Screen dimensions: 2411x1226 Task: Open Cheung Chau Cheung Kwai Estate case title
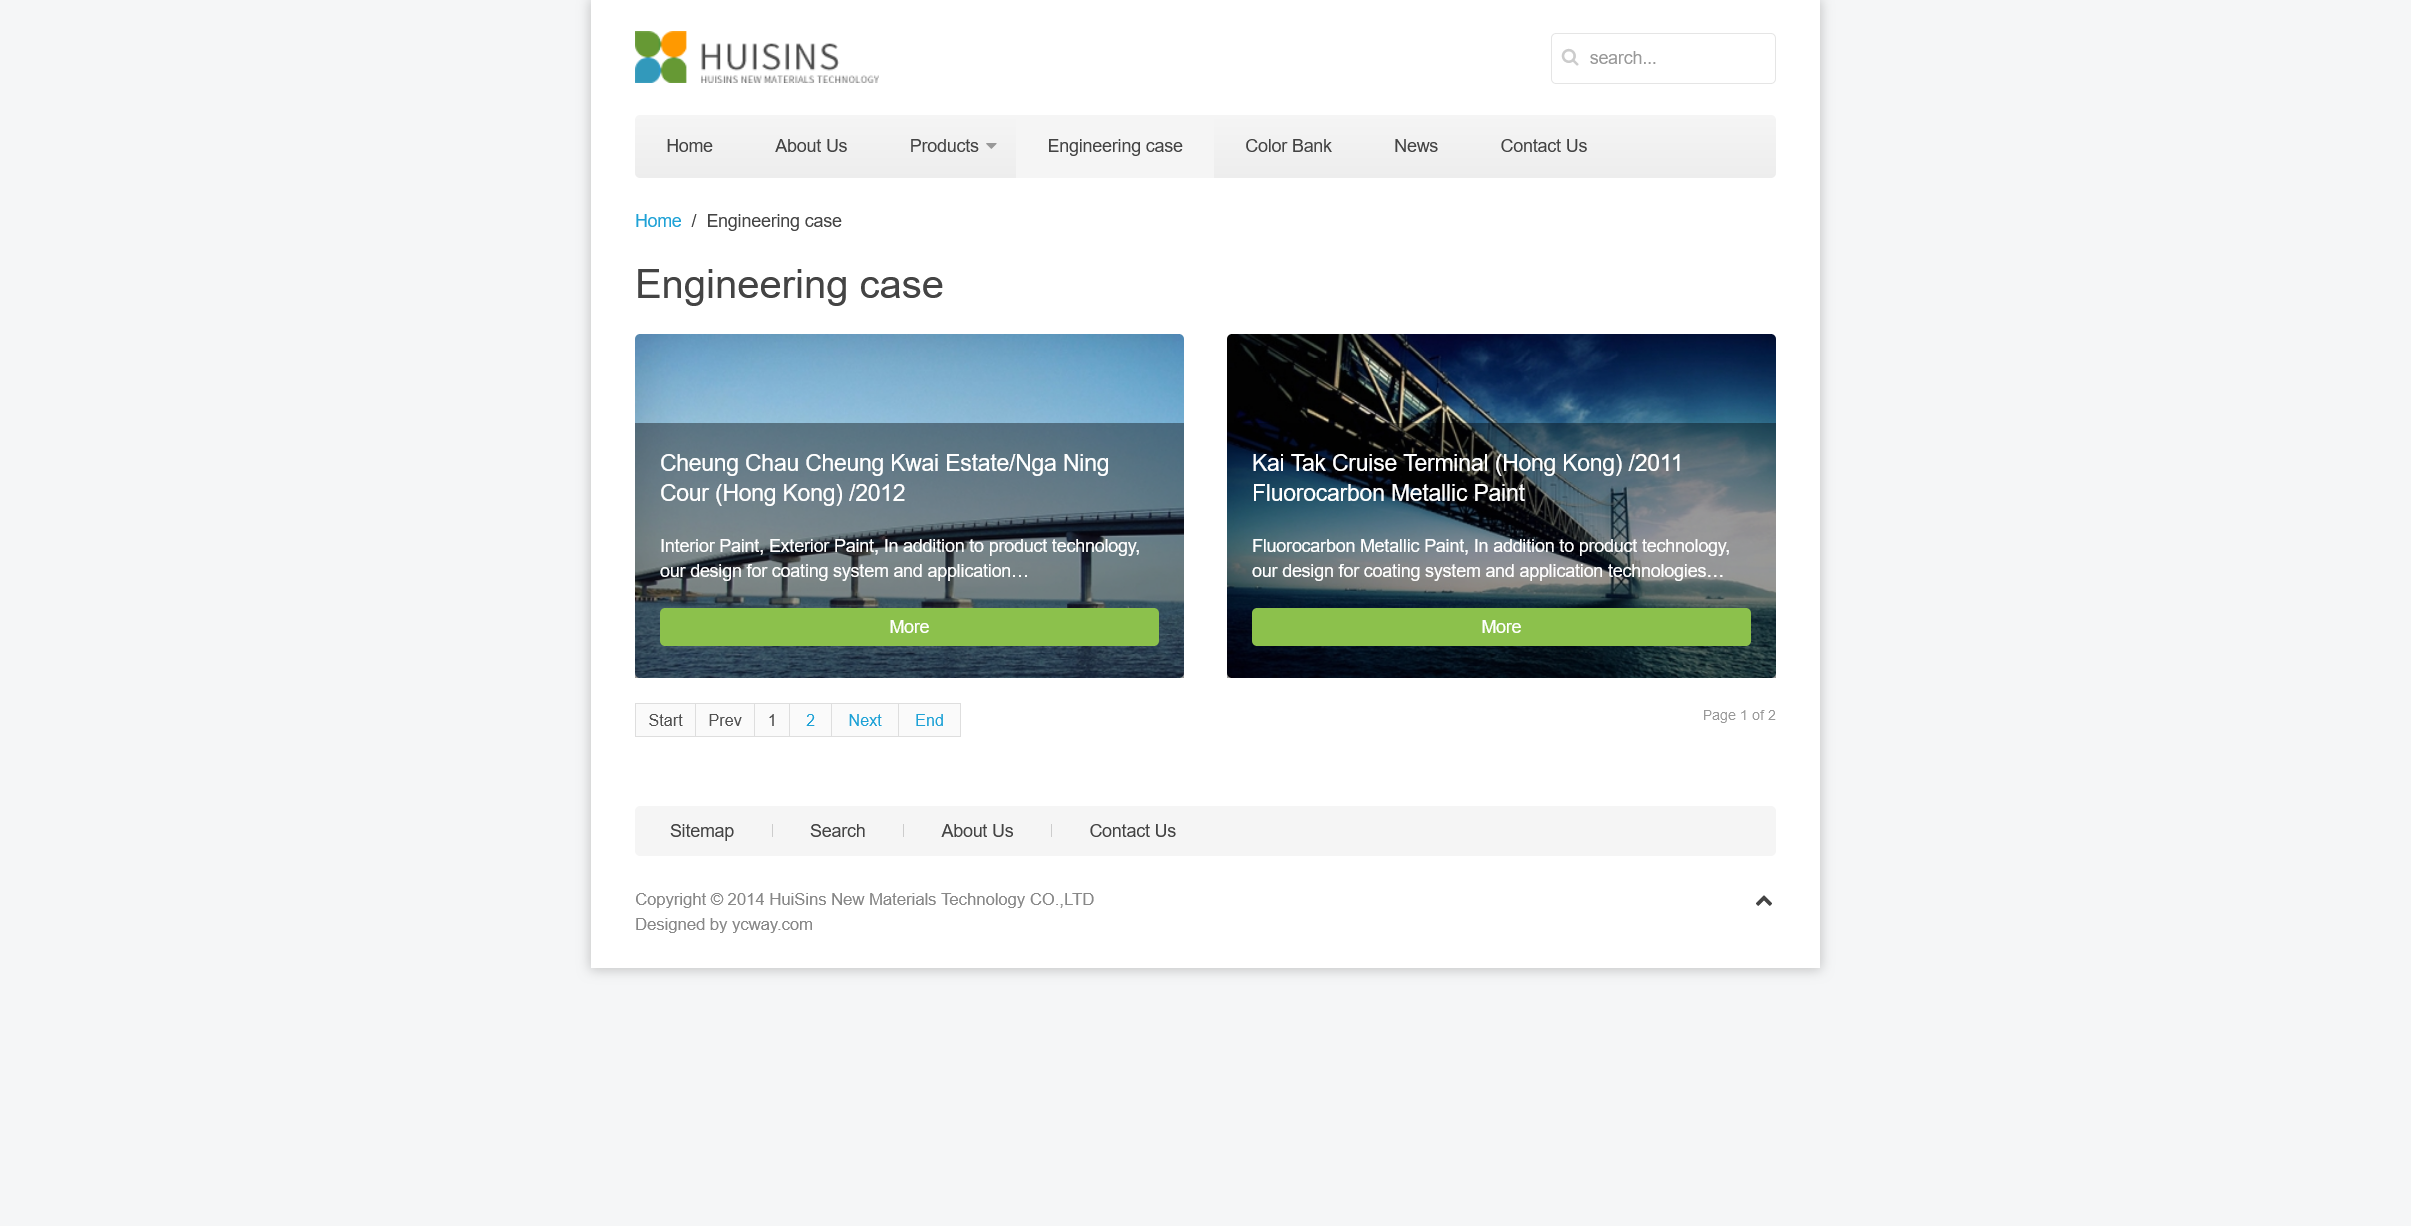[x=884, y=478]
